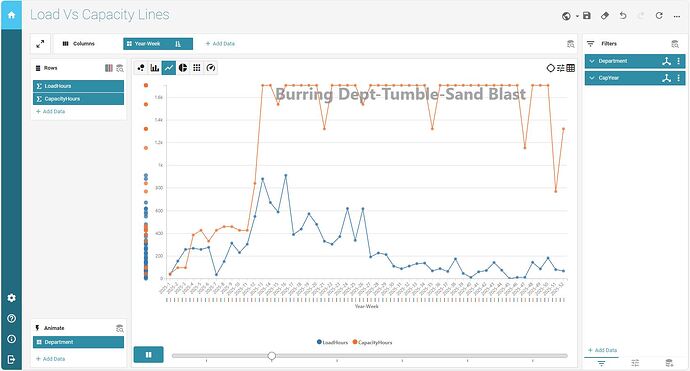This screenshot has height=371, width=690.
Task: Toggle fullscreen expand arrows button
Action: tap(40, 44)
